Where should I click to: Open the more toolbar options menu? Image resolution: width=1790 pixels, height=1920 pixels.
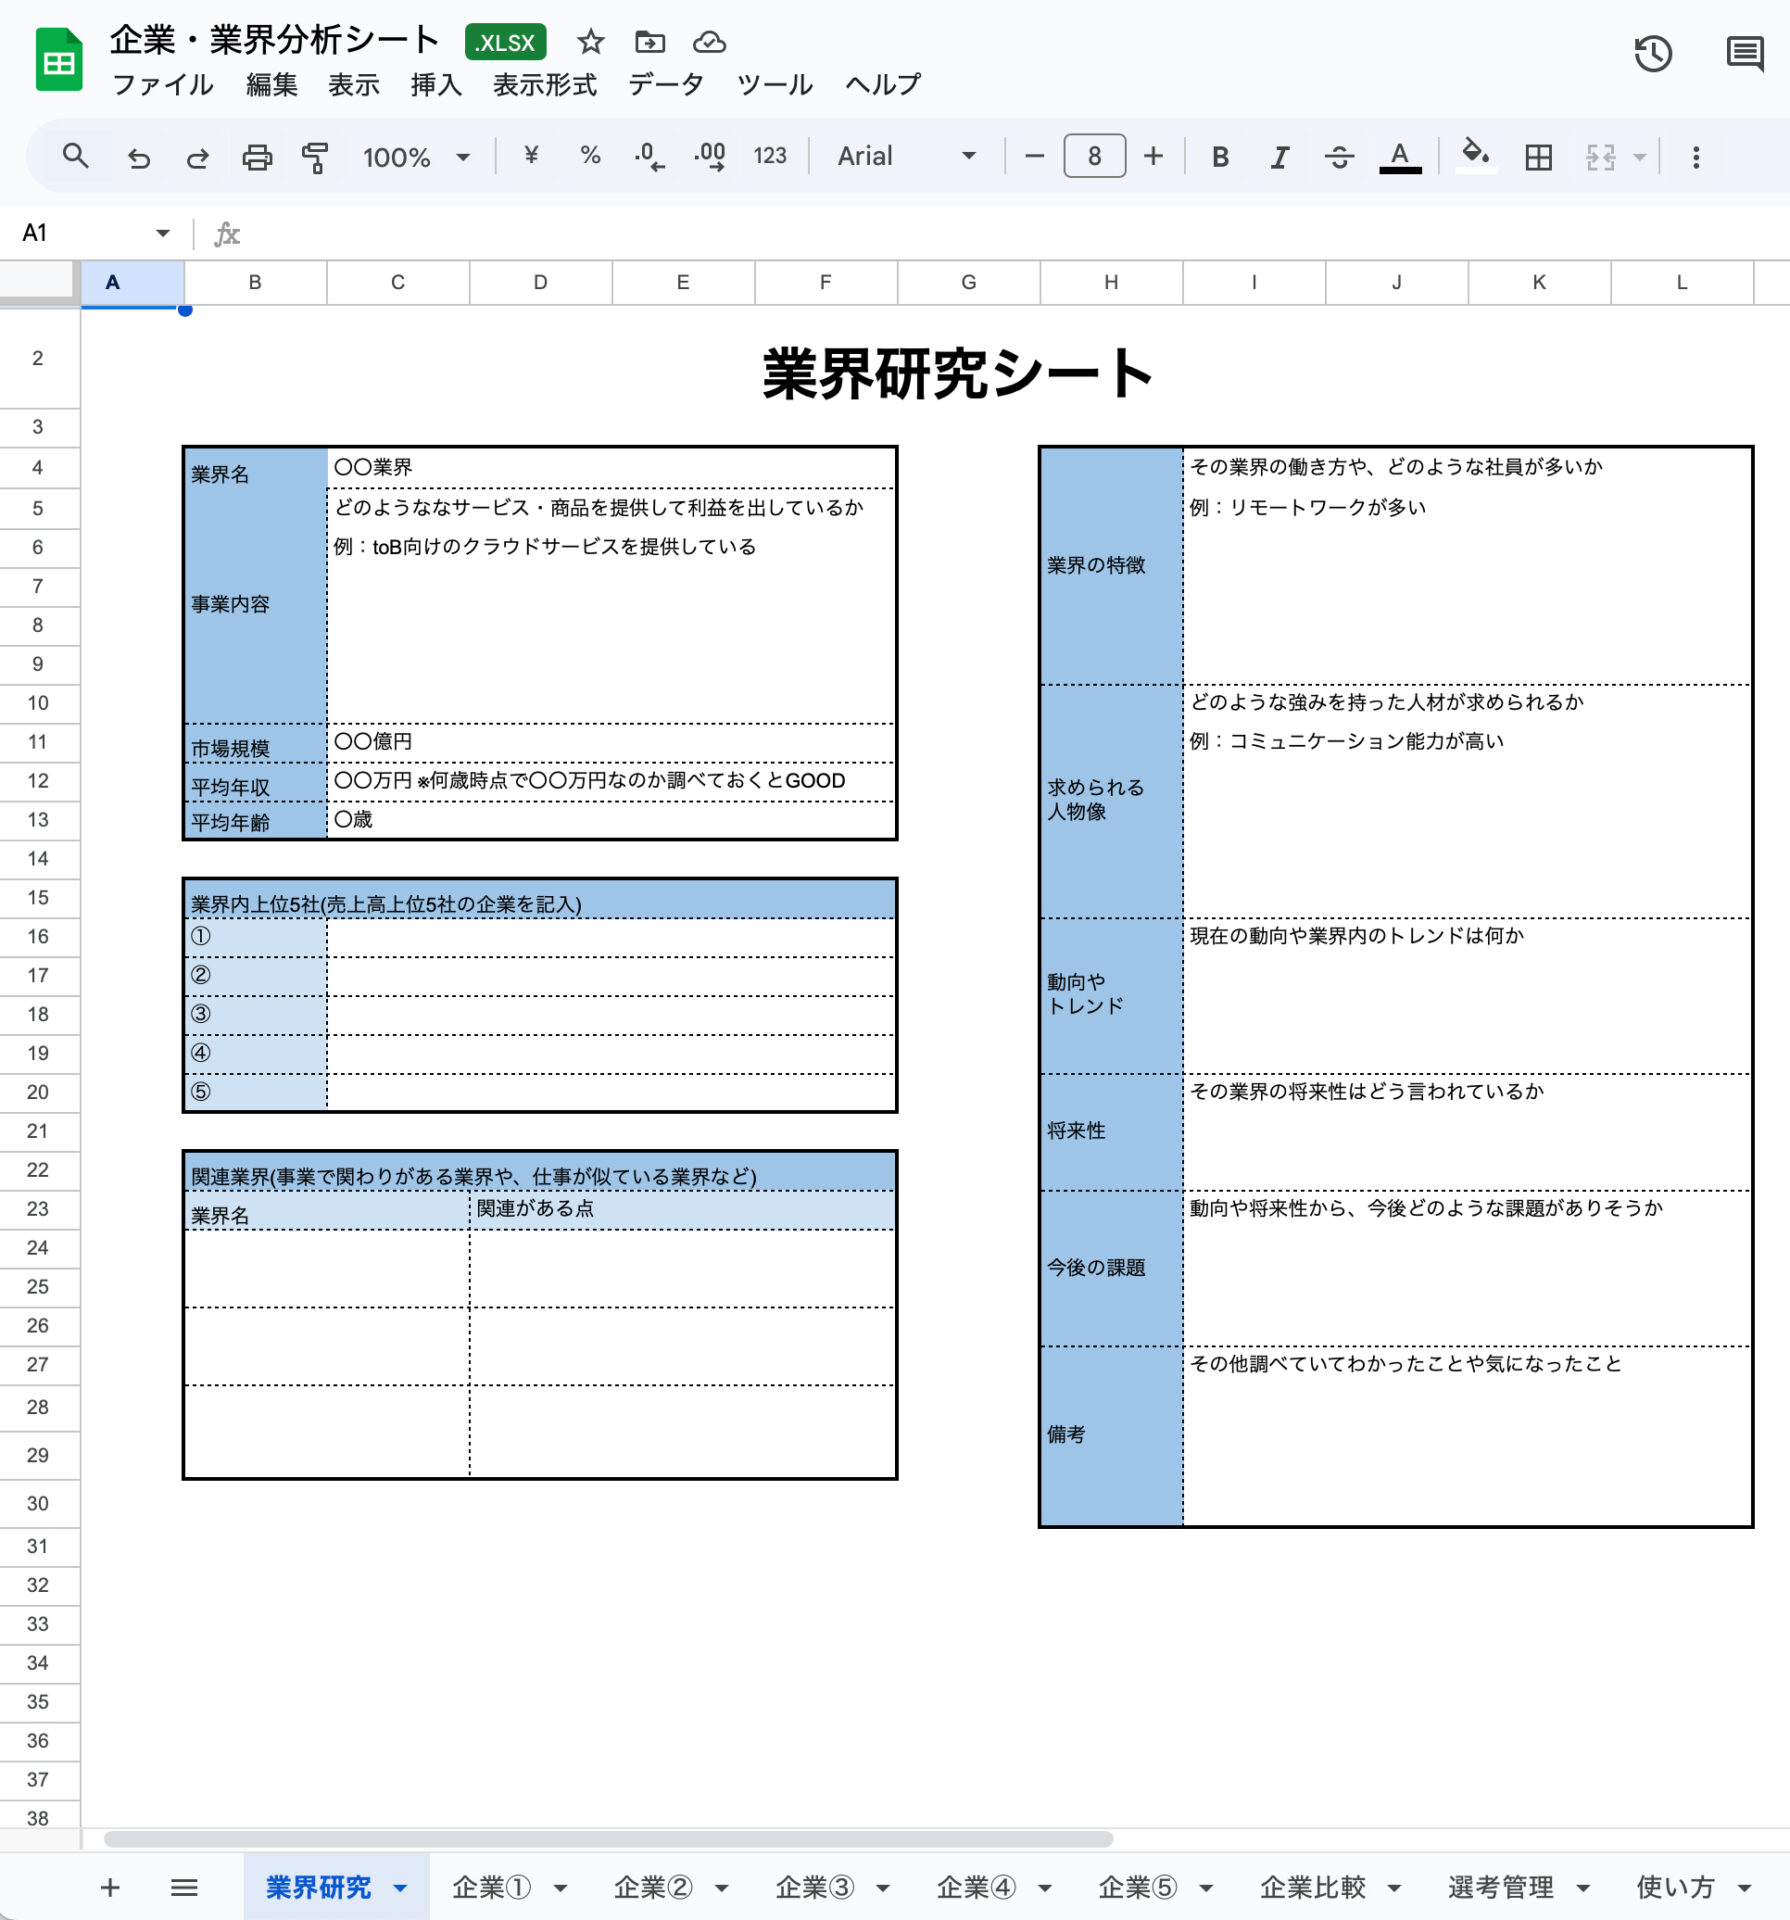click(x=1696, y=157)
